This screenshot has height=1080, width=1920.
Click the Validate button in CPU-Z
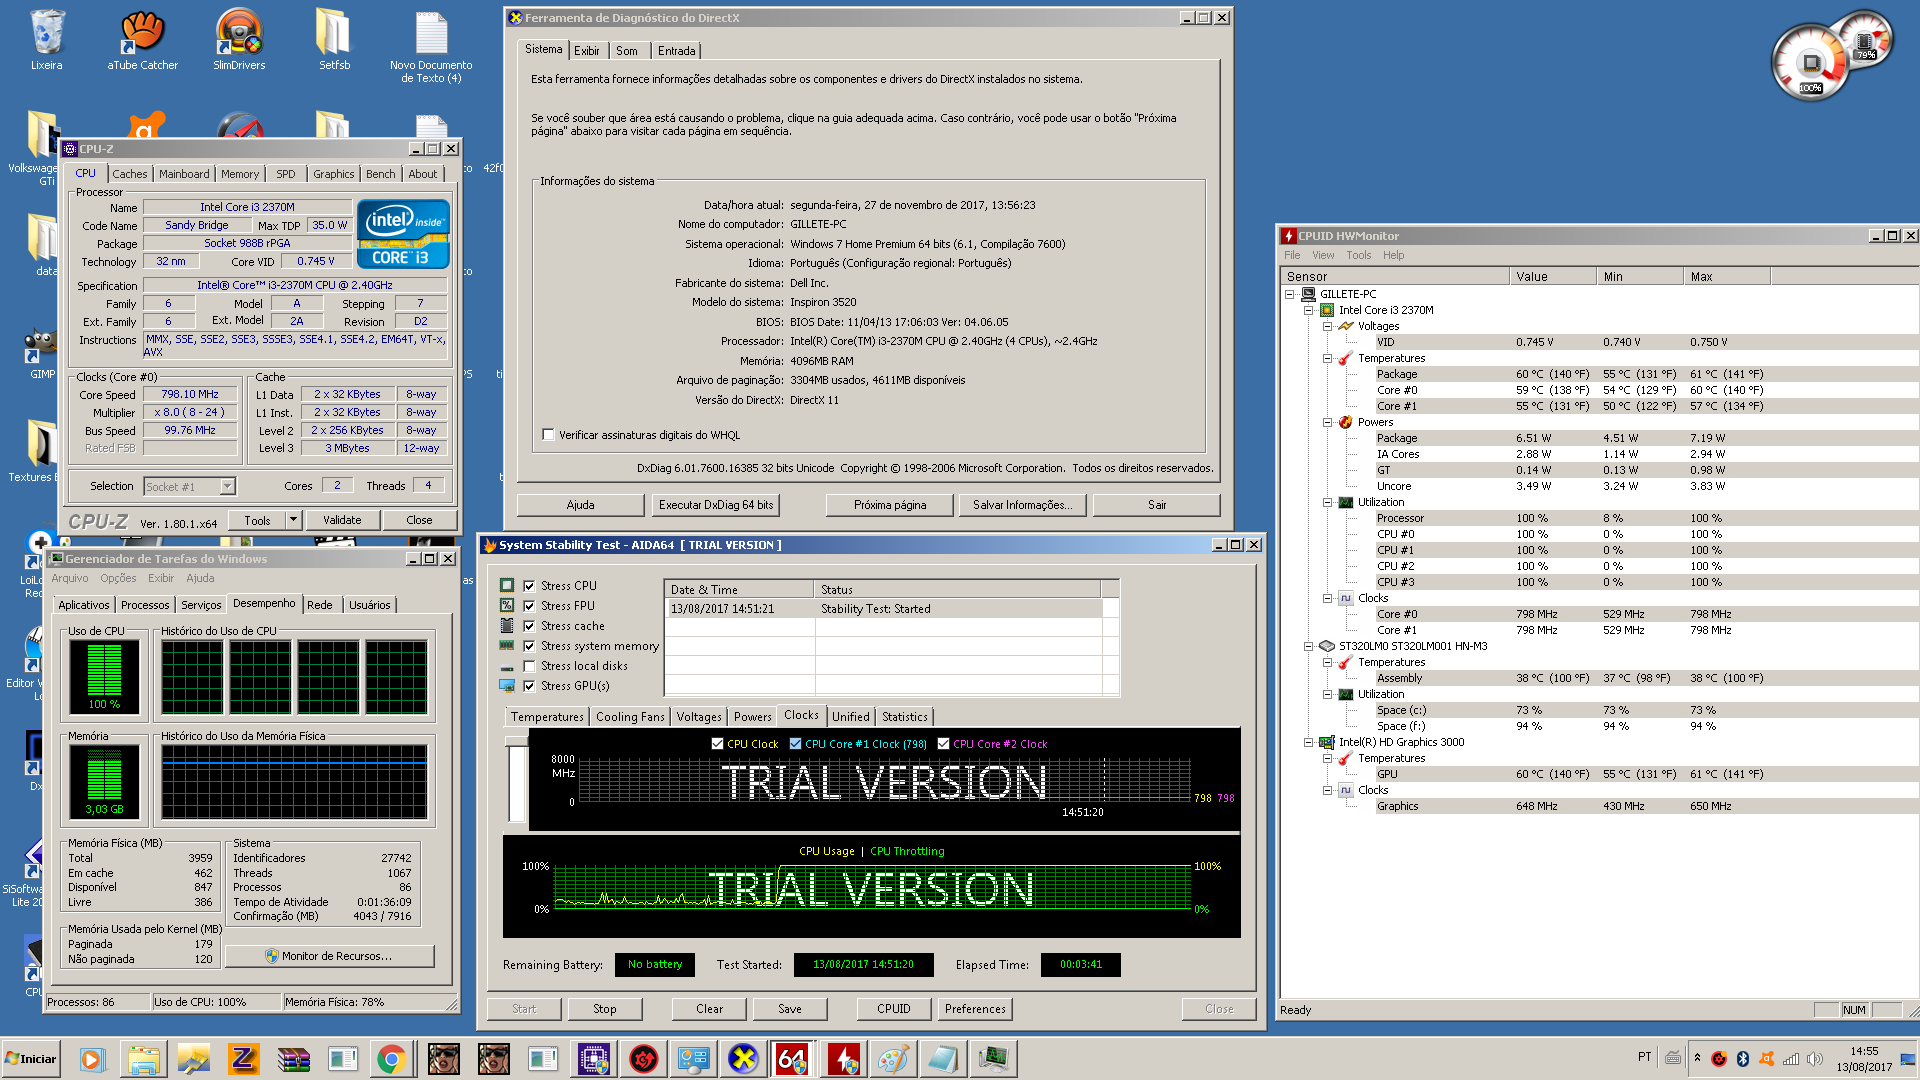342,520
